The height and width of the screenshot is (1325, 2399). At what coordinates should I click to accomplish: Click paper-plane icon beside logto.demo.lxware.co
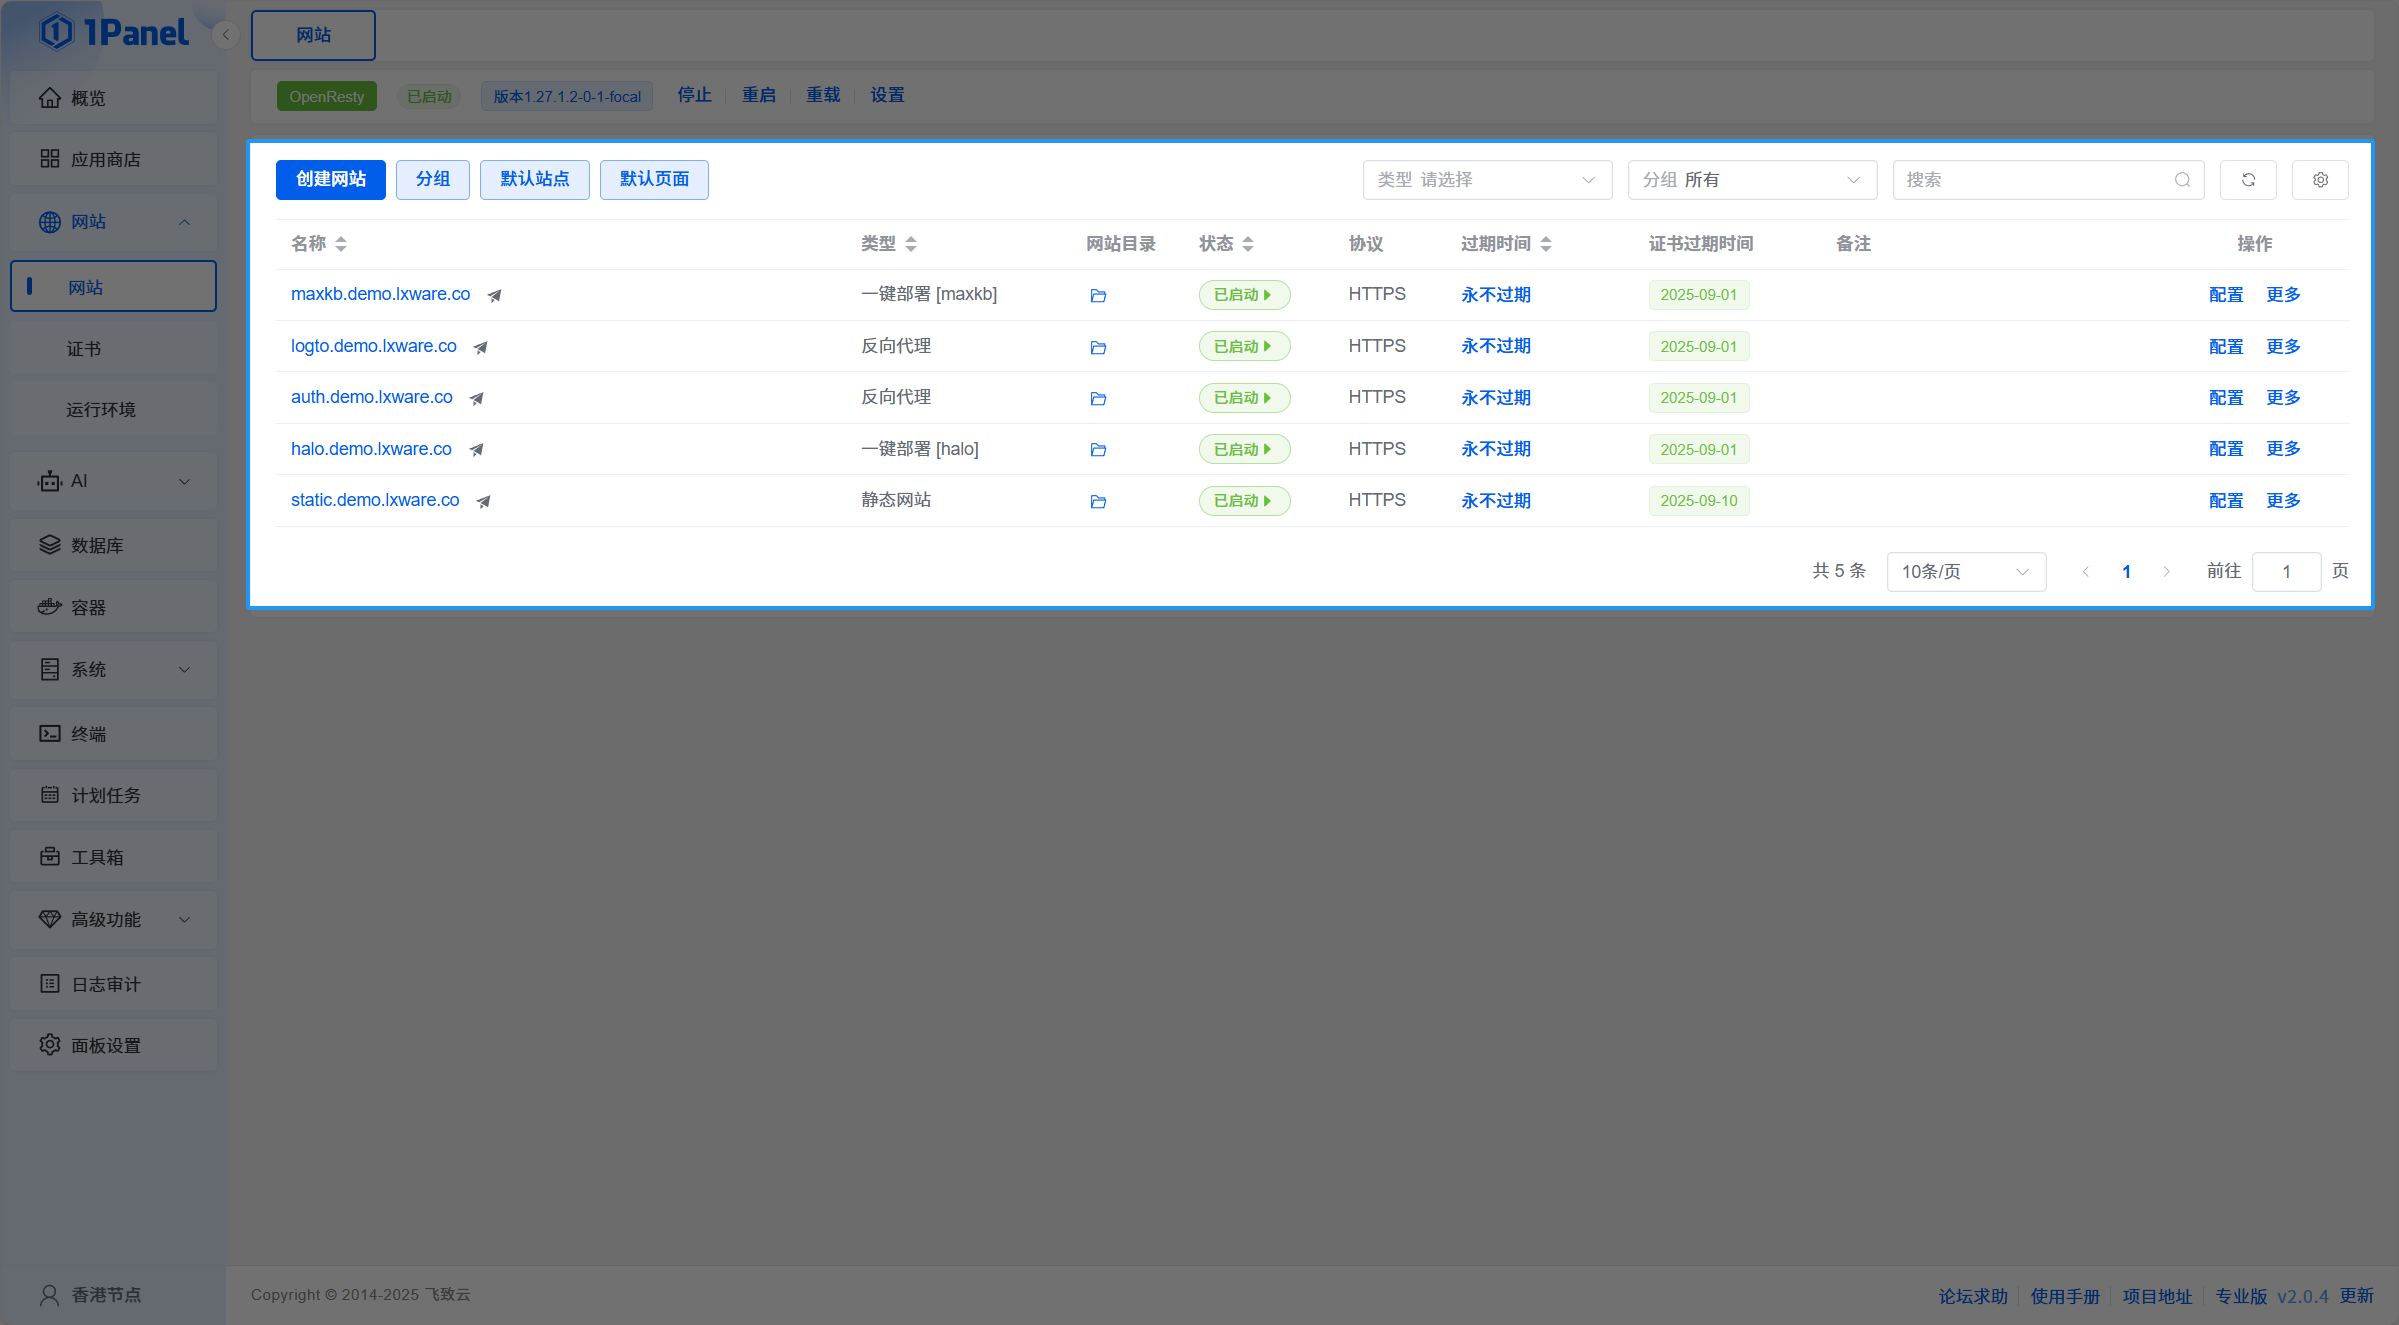click(481, 348)
